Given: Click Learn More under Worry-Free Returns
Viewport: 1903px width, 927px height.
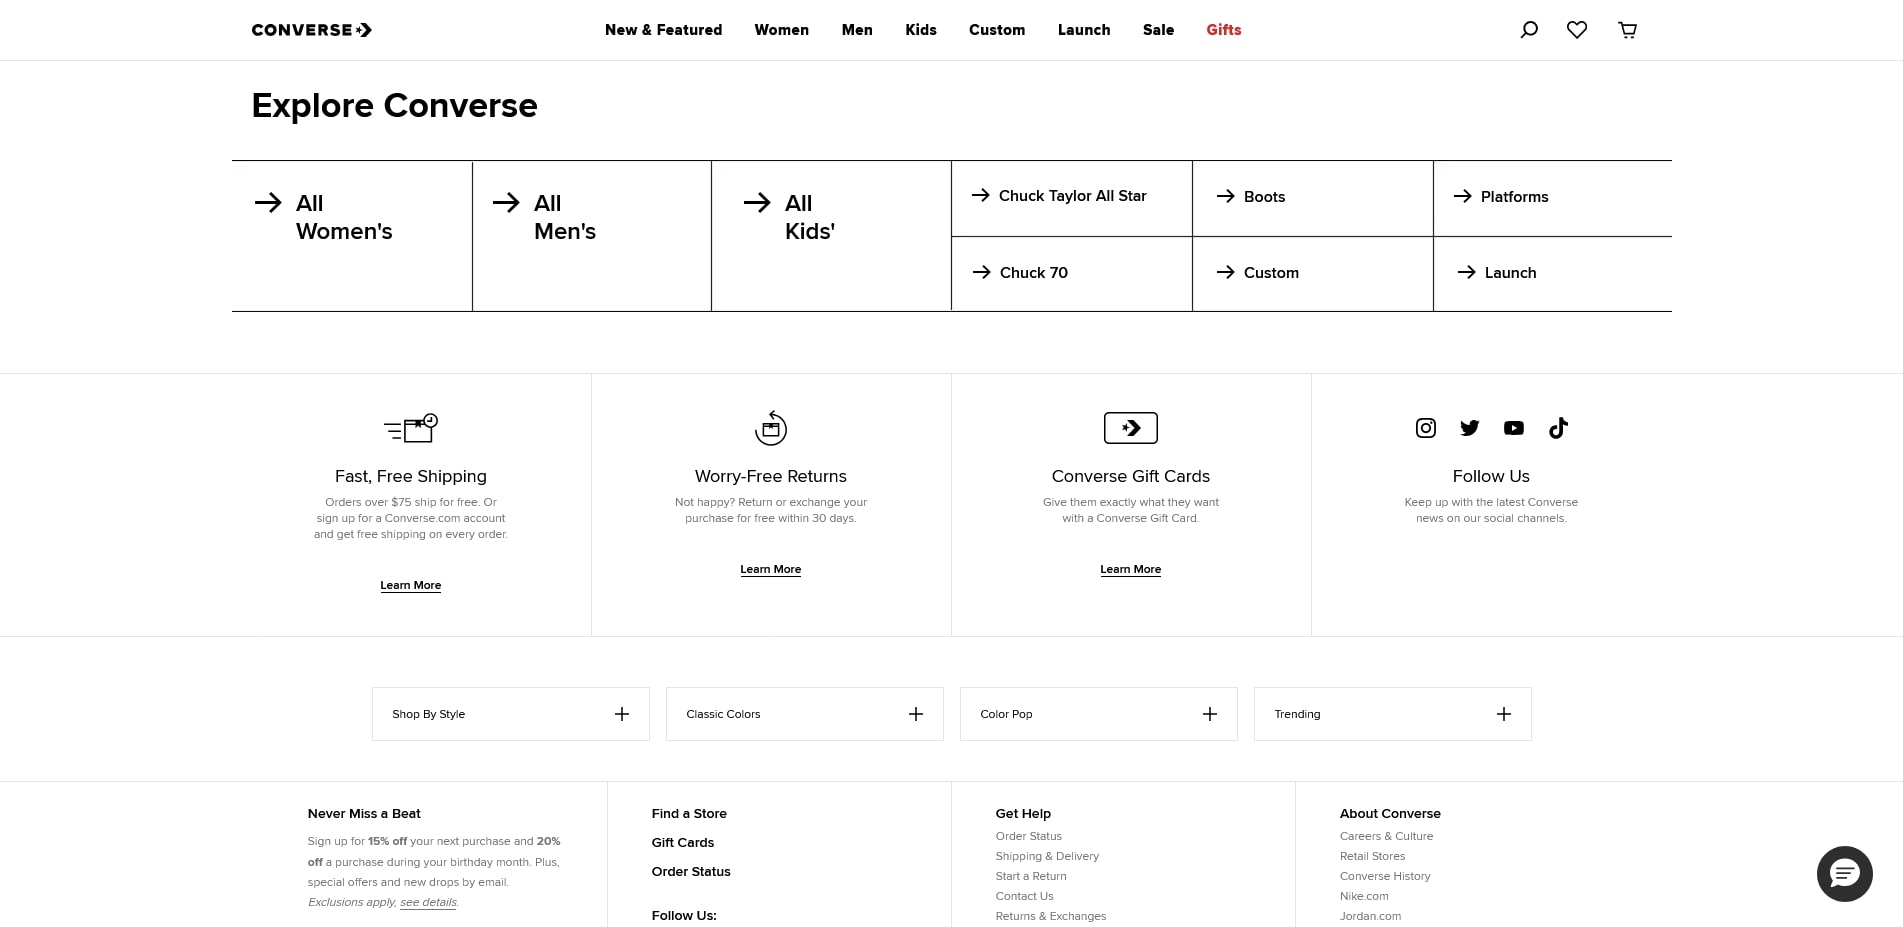Looking at the screenshot, I should [x=771, y=569].
